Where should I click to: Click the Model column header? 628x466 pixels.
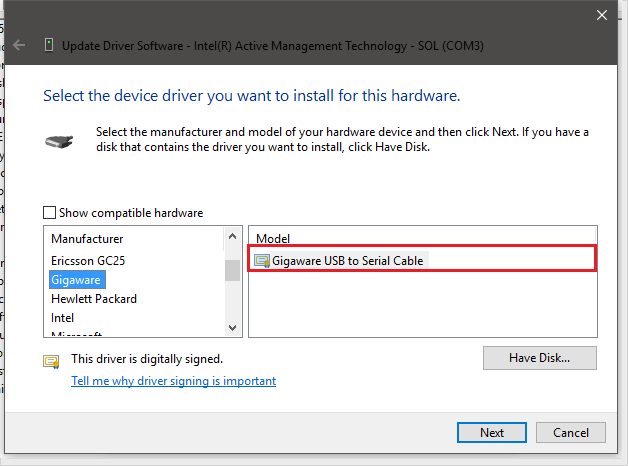pyautogui.click(x=273, y=239)
